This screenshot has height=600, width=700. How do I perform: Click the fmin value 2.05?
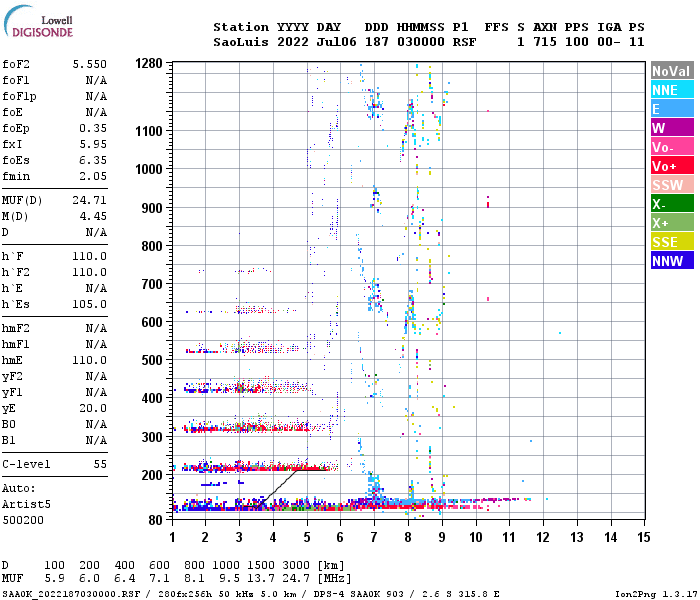click(93, 176)
